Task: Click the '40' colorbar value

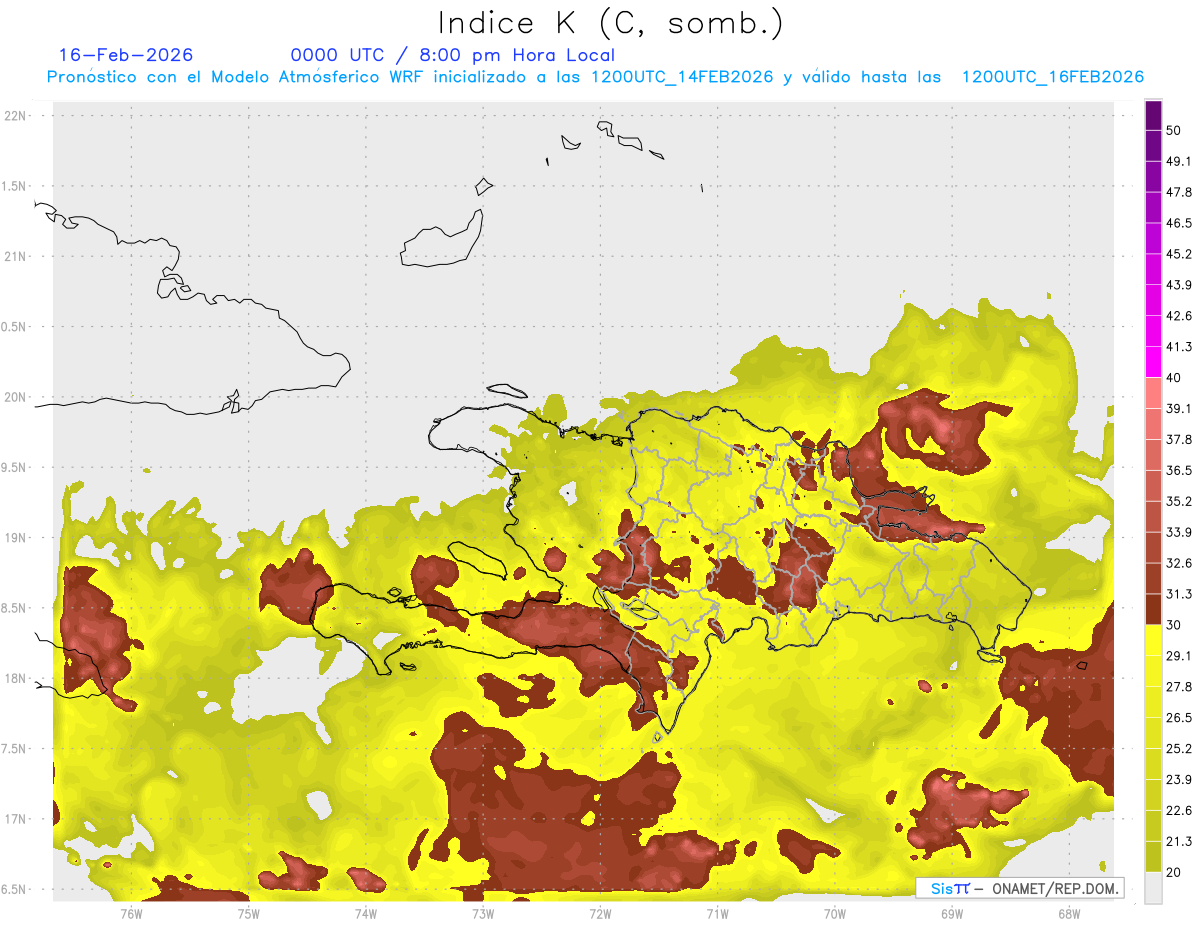Action: point(1174,378)
